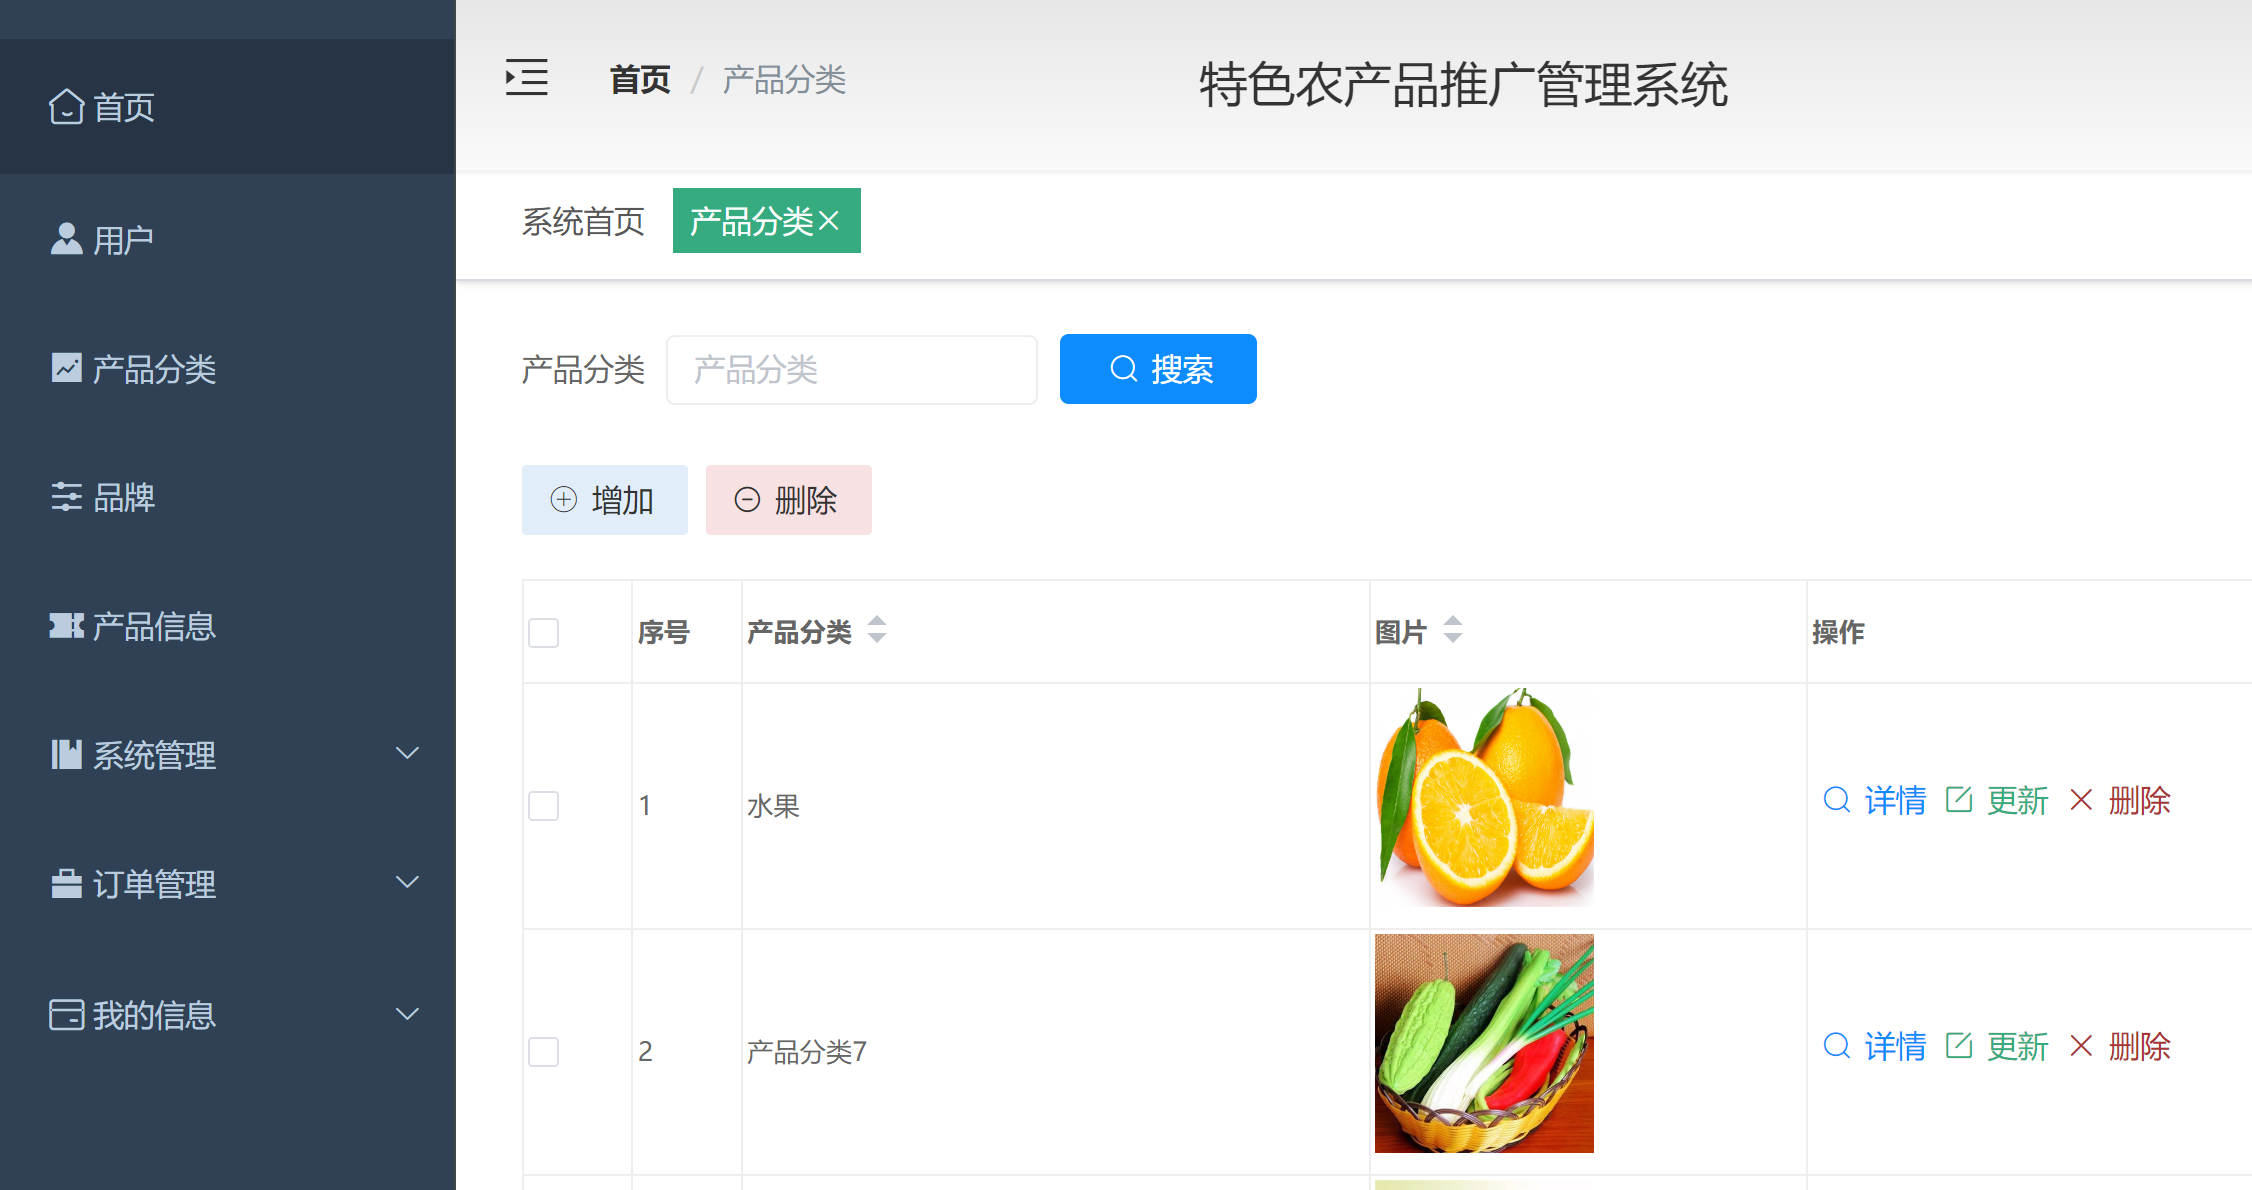Click the magnifier icon in 水果 row's 详情

(1837, 799)
